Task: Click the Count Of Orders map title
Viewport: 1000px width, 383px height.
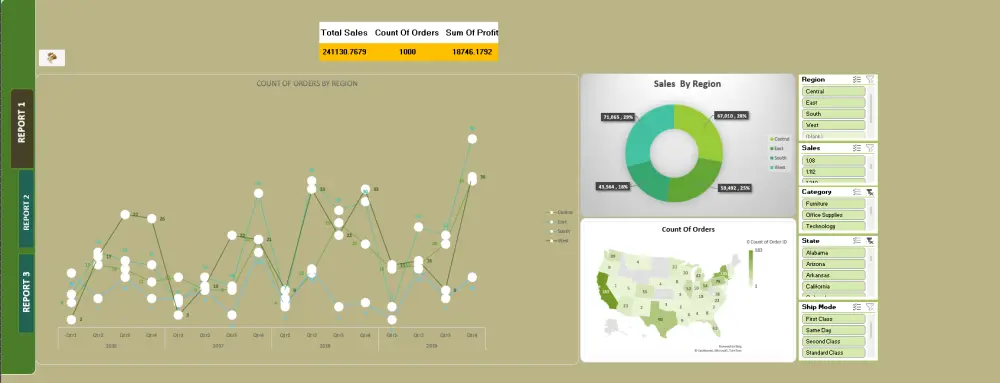Action: [688, 229]
